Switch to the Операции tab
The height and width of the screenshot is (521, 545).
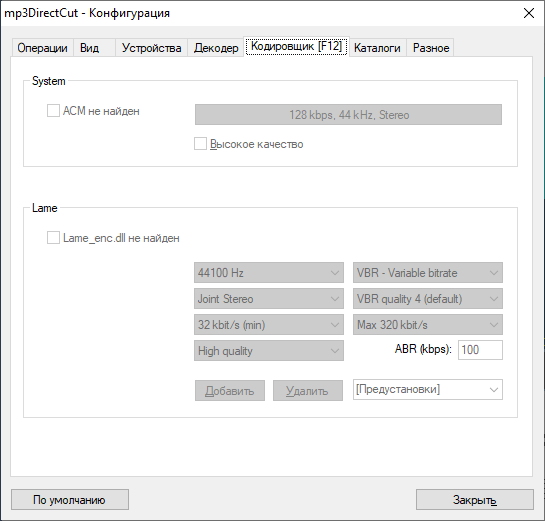42,48
